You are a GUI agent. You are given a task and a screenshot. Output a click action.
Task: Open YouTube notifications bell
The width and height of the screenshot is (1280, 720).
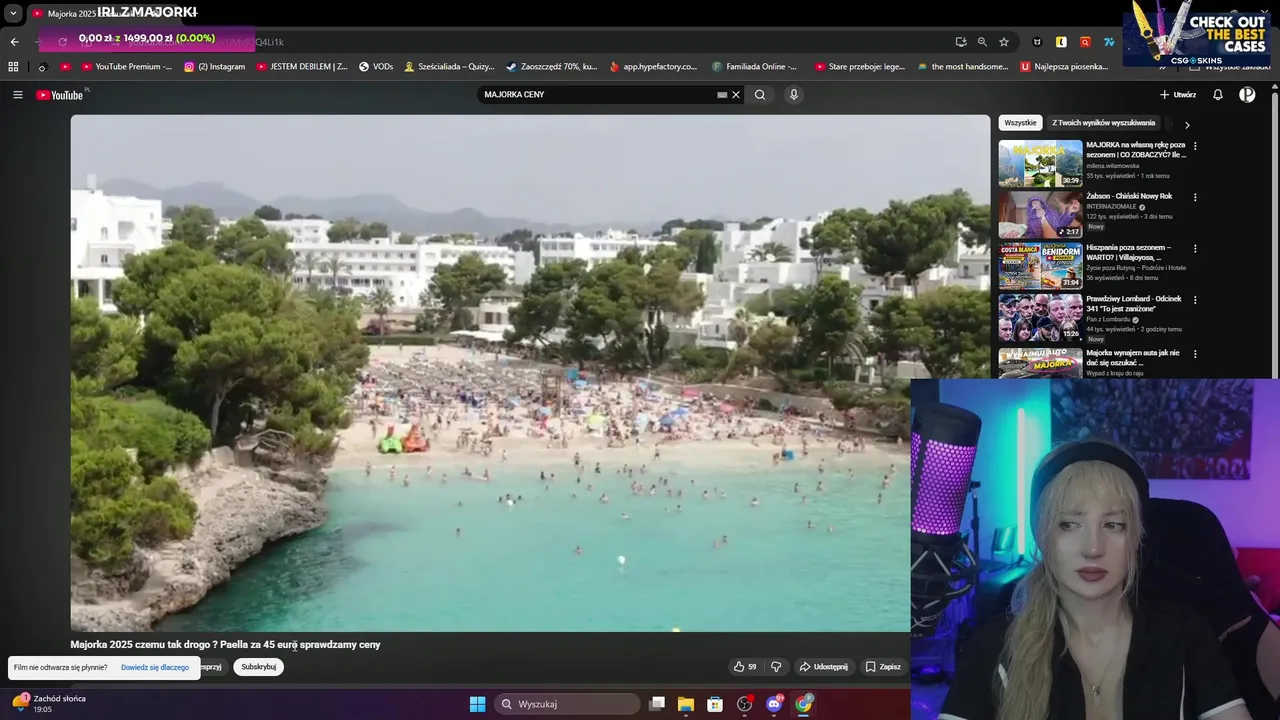click(x=1218, y=95)
